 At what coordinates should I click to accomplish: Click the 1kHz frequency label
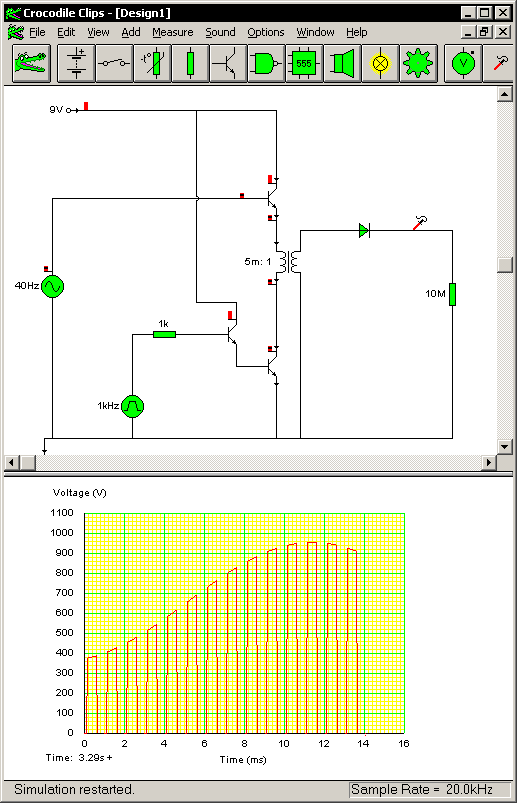pyautogui.click(x=108, y=406)
